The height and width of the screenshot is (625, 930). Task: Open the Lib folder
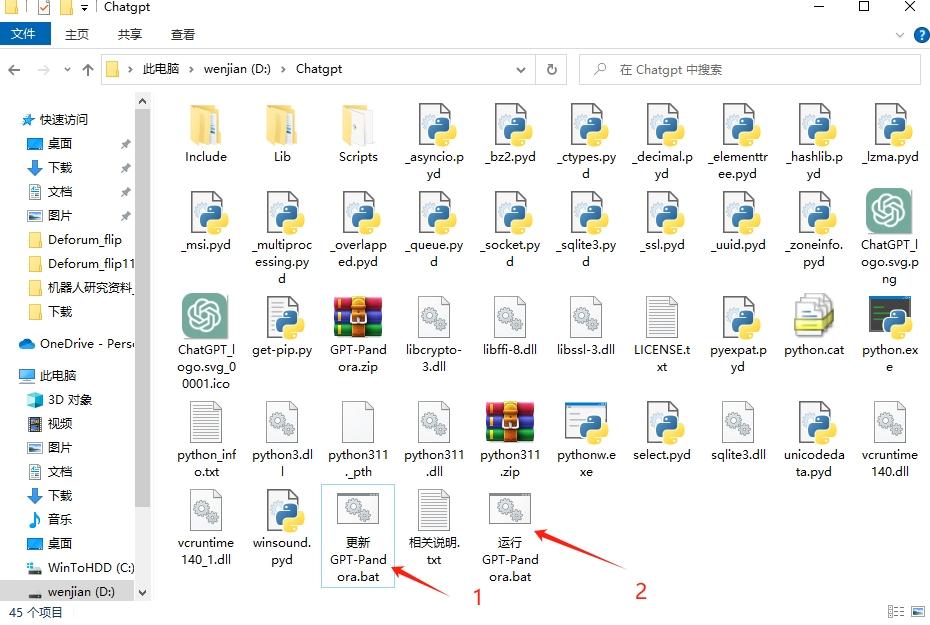click(282, 133)
